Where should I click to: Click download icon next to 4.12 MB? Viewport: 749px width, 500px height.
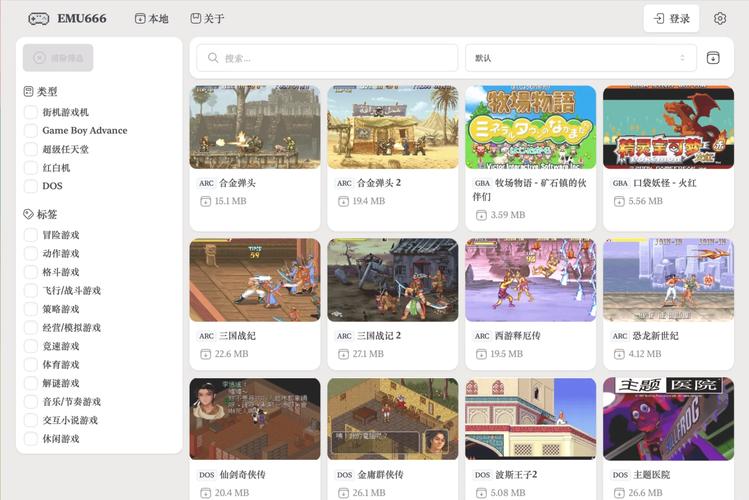(619, 354)
